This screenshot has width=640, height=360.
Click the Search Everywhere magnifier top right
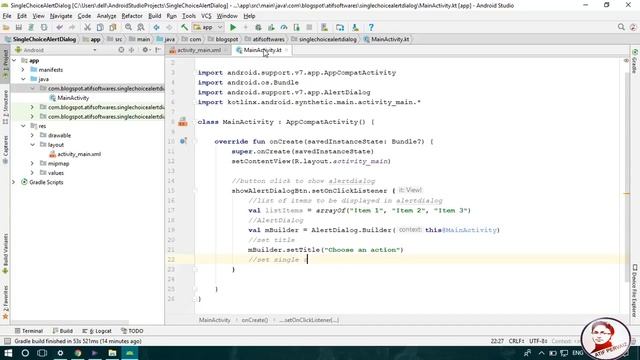tap(621, 27)
